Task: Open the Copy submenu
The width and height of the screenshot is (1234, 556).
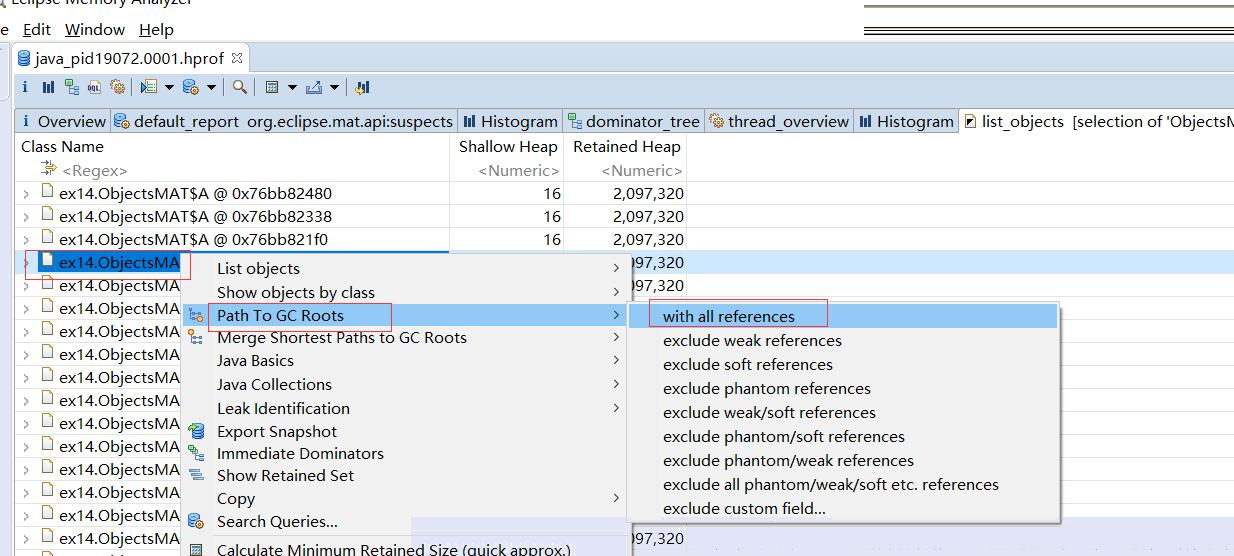Action: click(x=405, y=498)
